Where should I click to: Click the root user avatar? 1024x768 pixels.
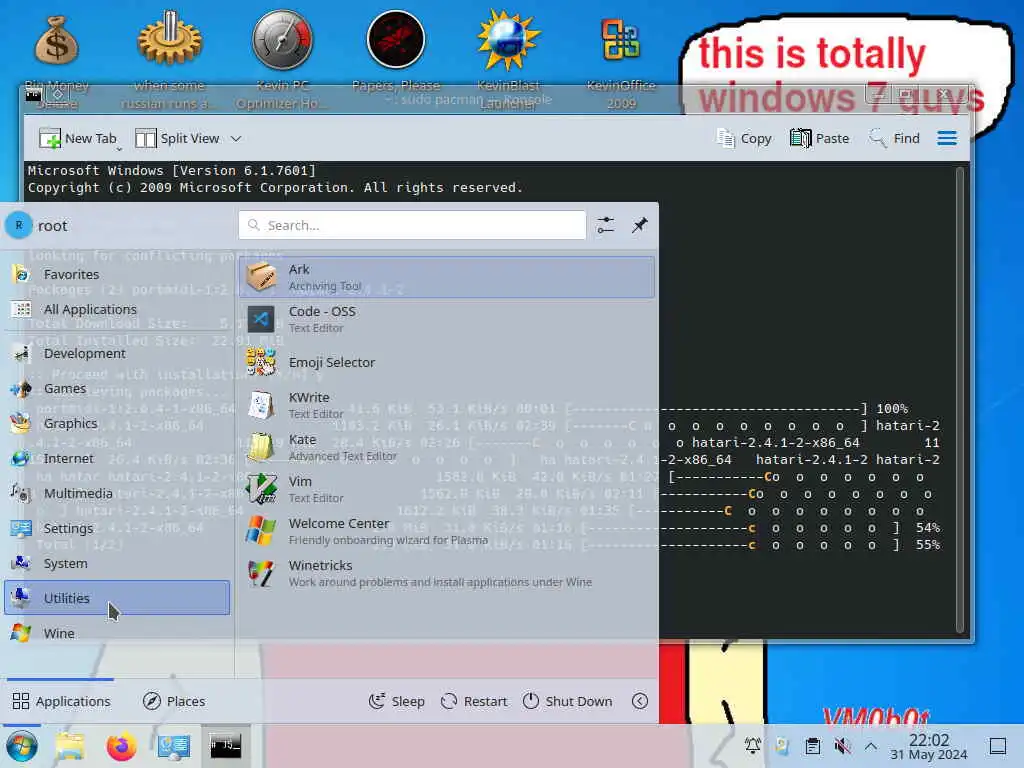pyautogui.click(x=18, y=225)
